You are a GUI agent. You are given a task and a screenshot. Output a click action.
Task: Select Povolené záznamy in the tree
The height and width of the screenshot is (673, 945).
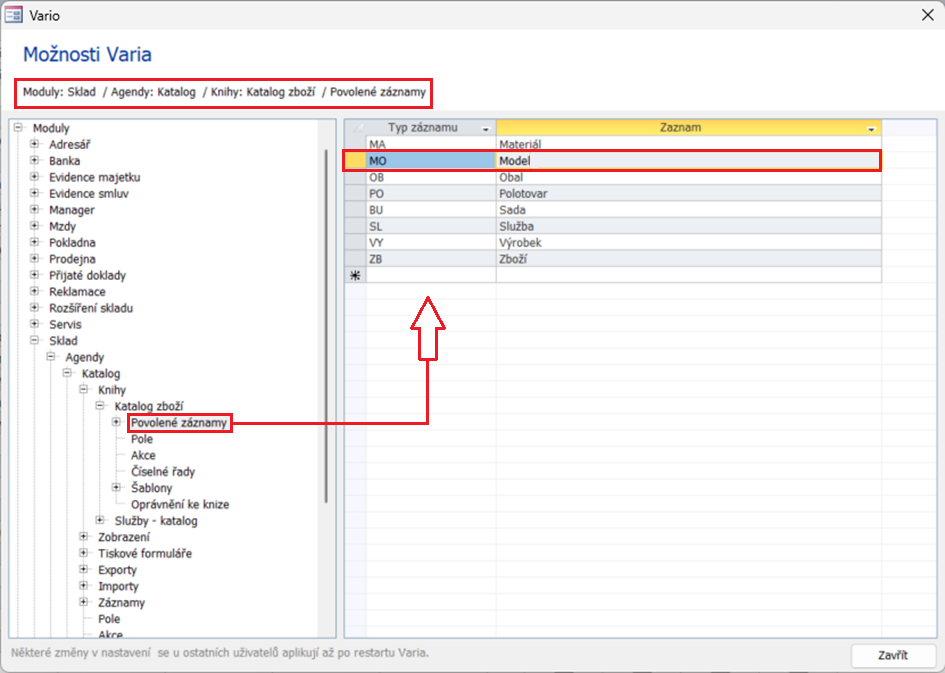point(180,423)
